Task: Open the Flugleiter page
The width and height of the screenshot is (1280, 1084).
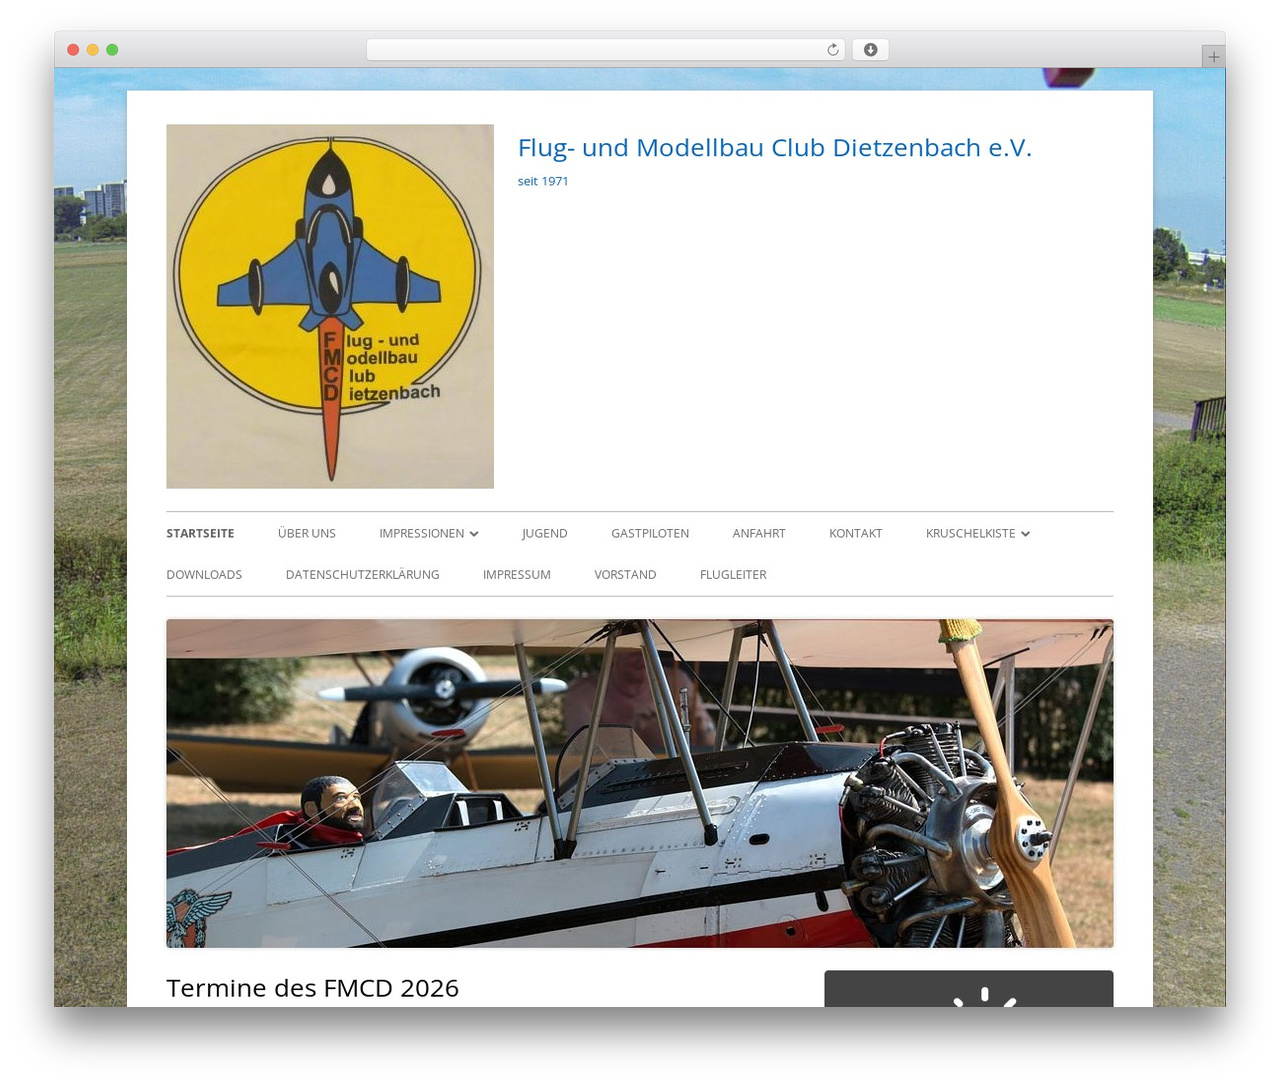Action: click(x=733, y=574)
